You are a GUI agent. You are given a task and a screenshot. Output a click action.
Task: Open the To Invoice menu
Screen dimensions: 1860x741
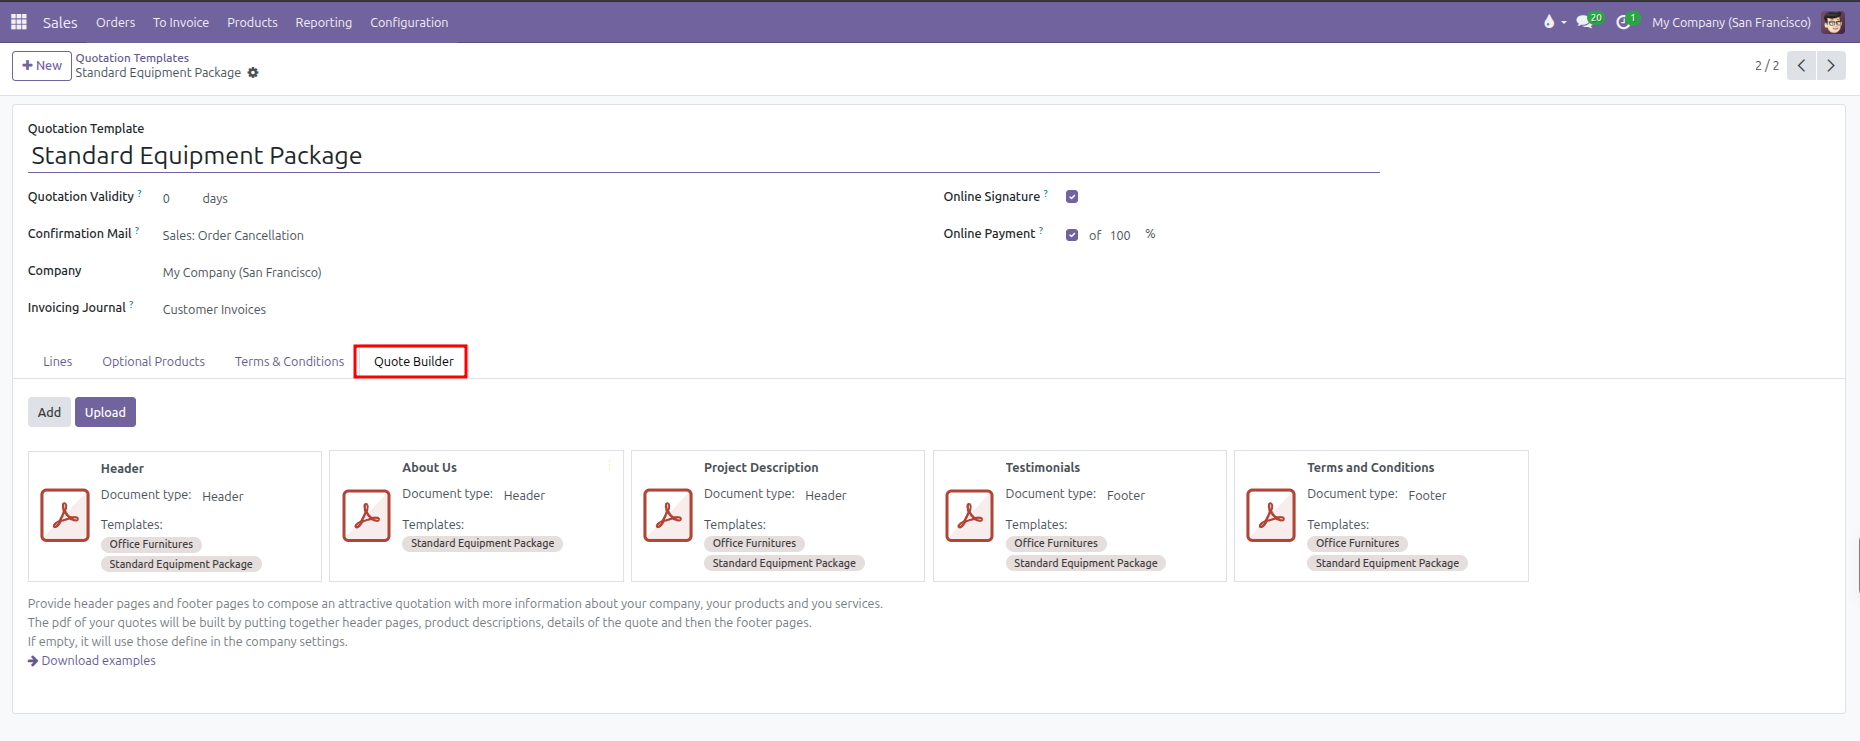pos(181,22)
